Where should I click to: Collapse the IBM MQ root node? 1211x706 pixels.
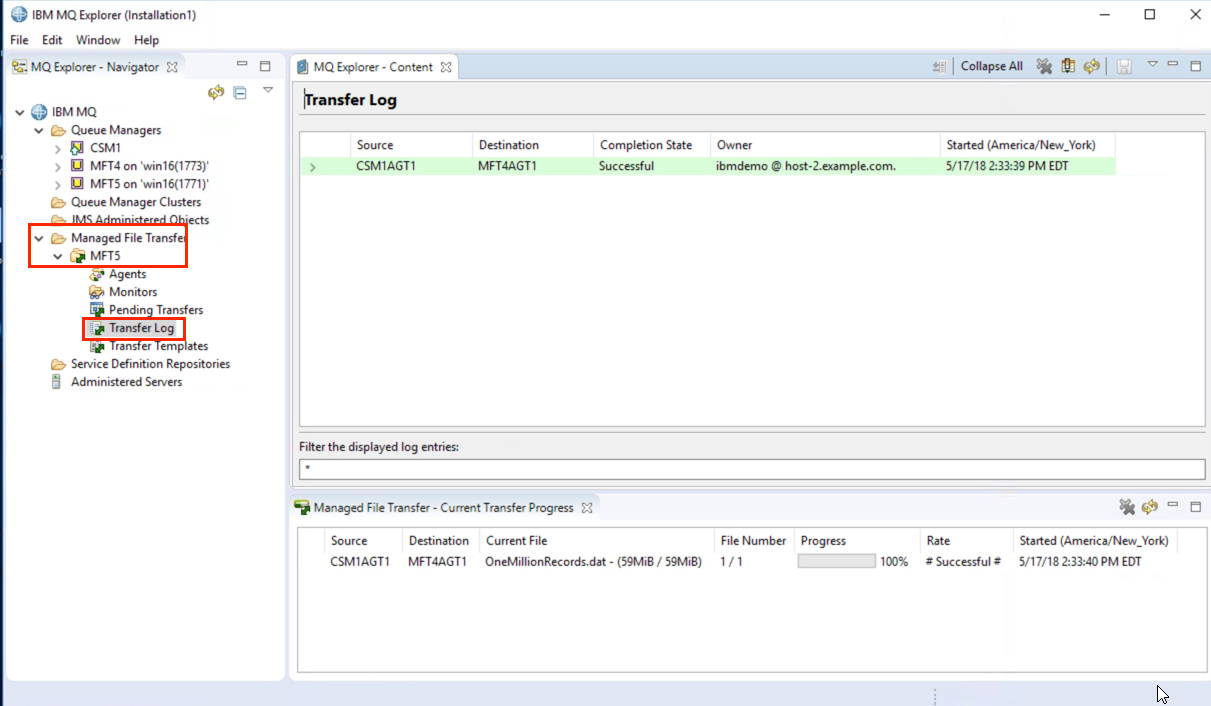[x=19, y=112]
